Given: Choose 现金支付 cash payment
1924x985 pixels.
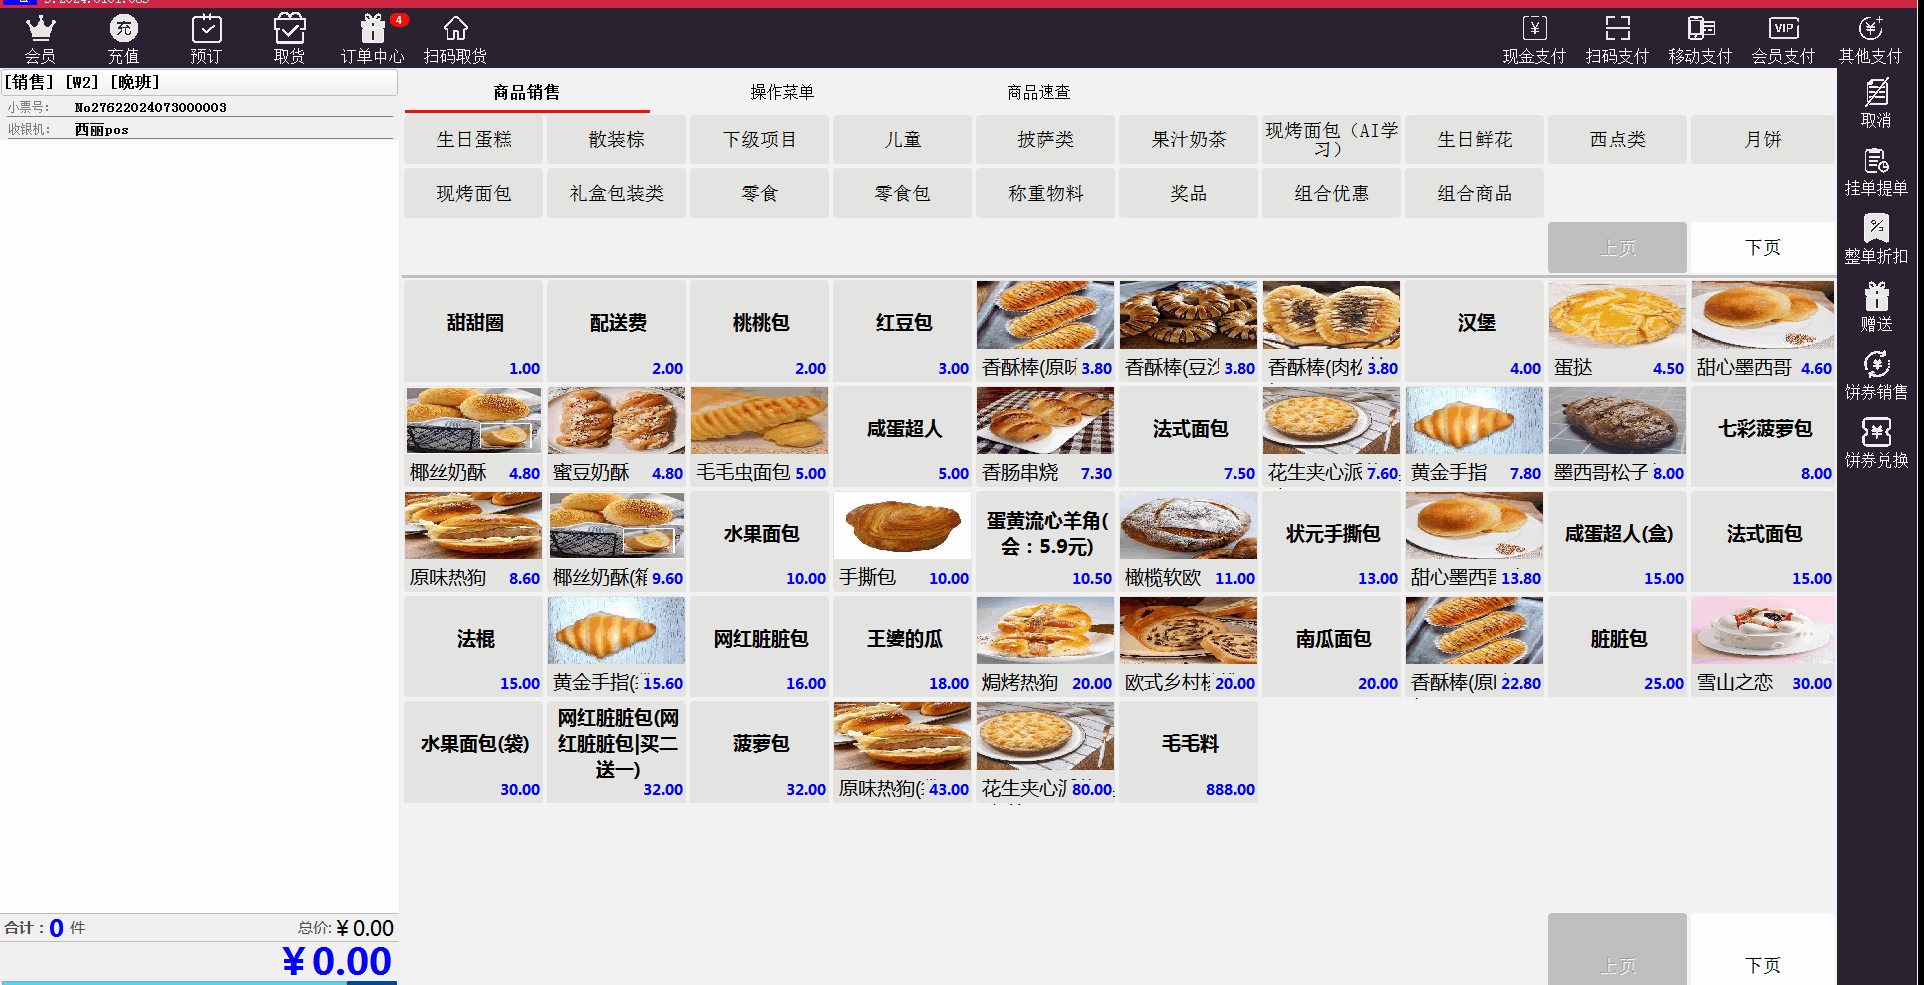Looking at the screenshot, I should coord(1534,39).
